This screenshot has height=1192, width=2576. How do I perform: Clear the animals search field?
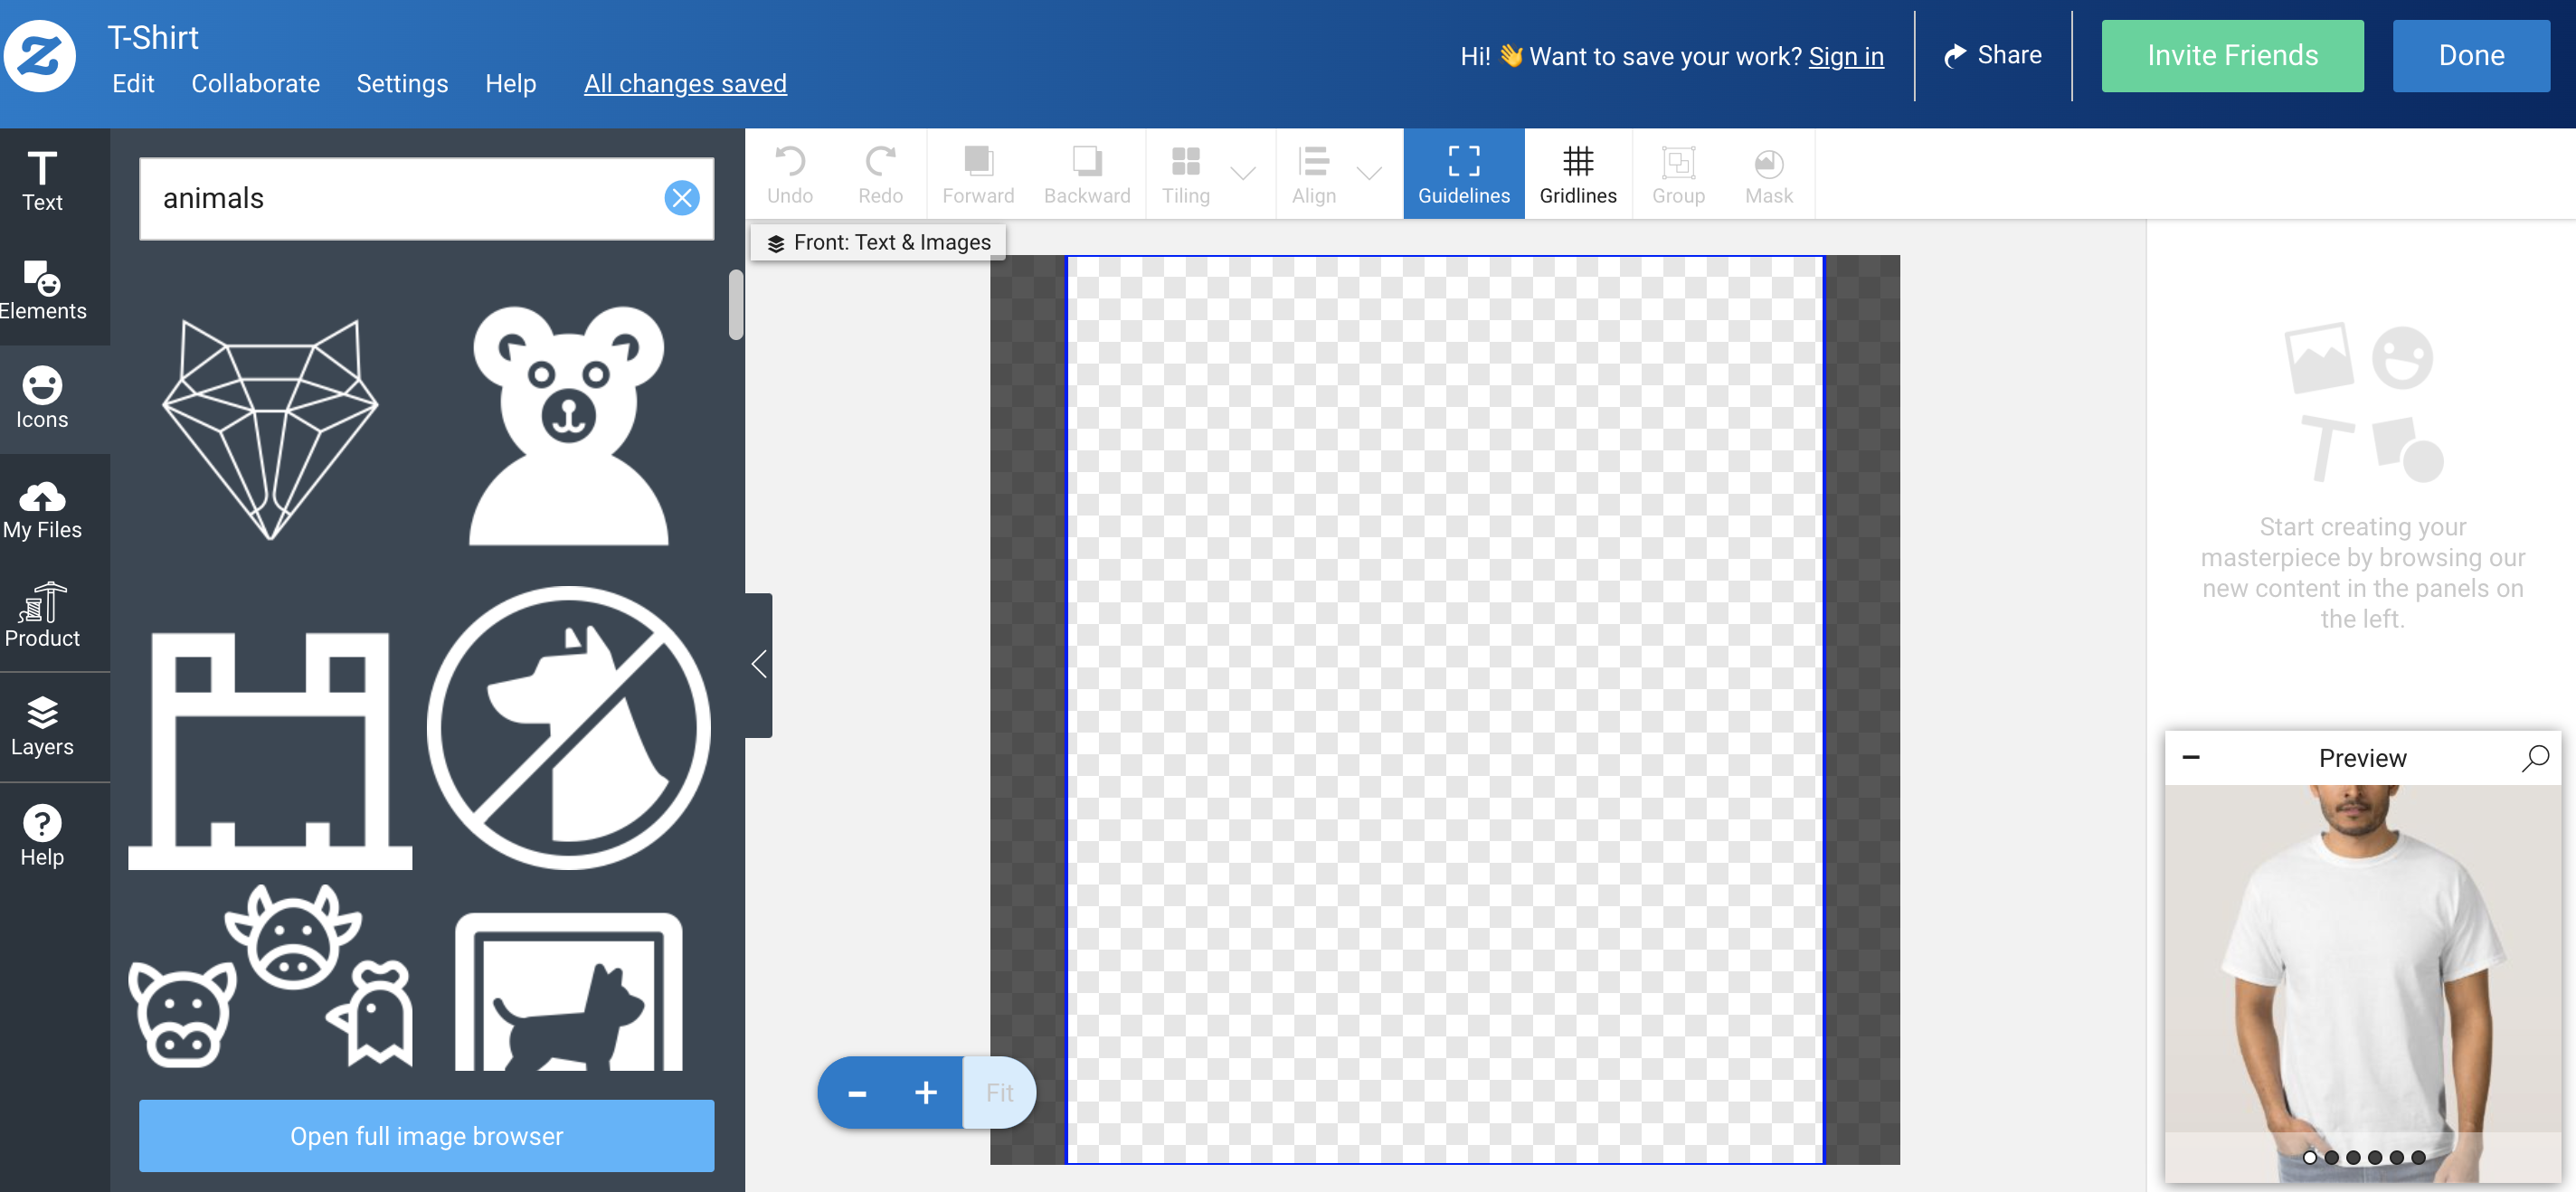tap(681, 198)
